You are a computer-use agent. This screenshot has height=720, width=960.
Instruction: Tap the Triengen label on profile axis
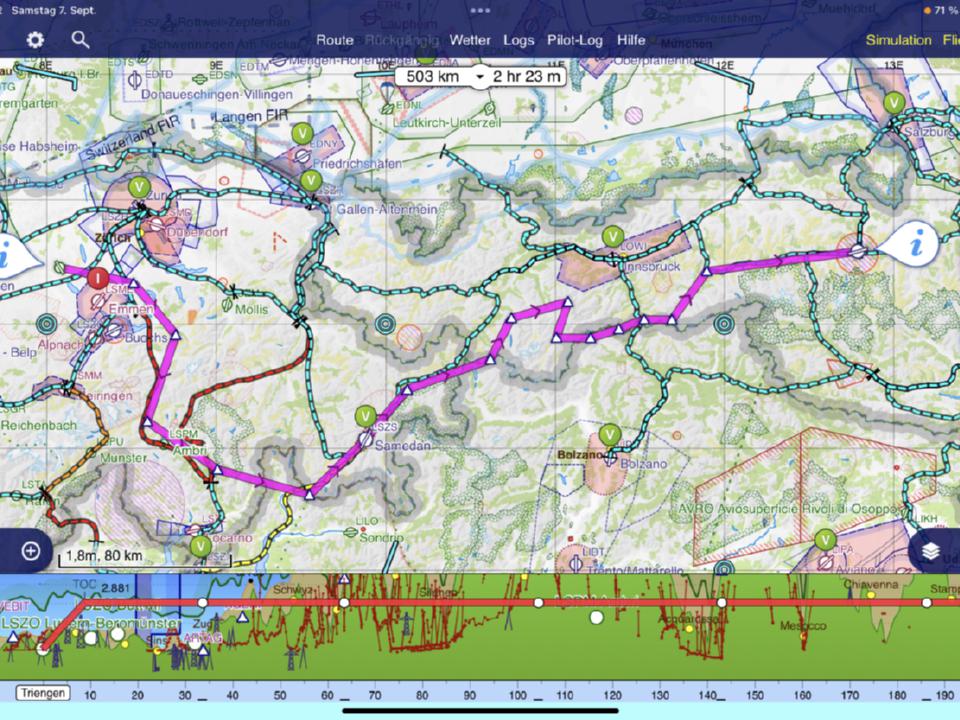click(43, 693)
